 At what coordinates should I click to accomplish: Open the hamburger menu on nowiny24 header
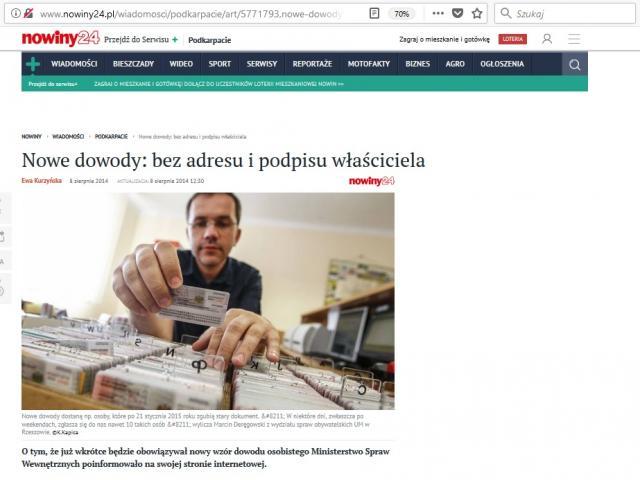pyautogui.click(x=574, y=39)
